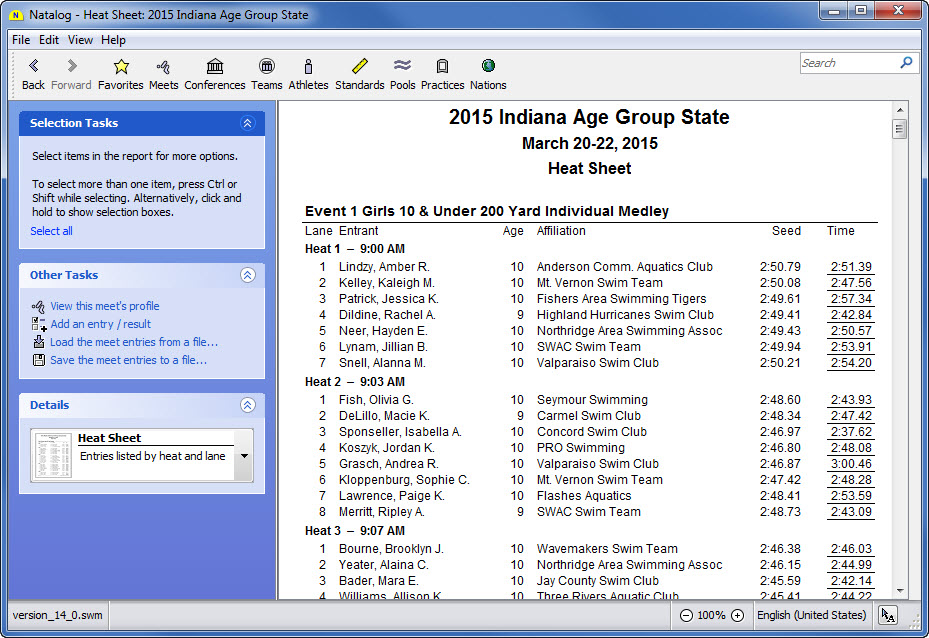
Task: Collapse the Other Tasks panel
Action: pos(247,275)
